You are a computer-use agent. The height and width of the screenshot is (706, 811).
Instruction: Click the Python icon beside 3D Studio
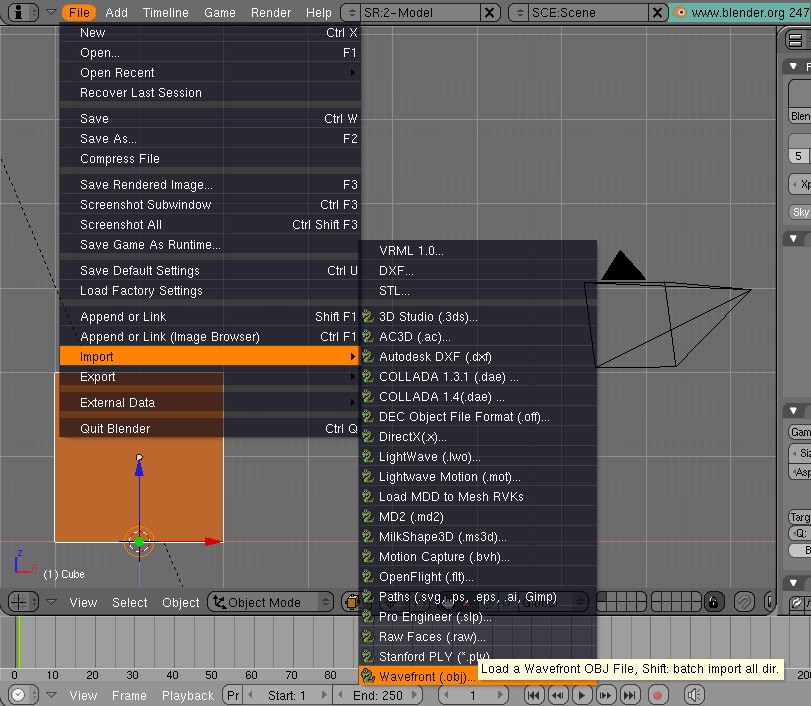coord(368,316)
